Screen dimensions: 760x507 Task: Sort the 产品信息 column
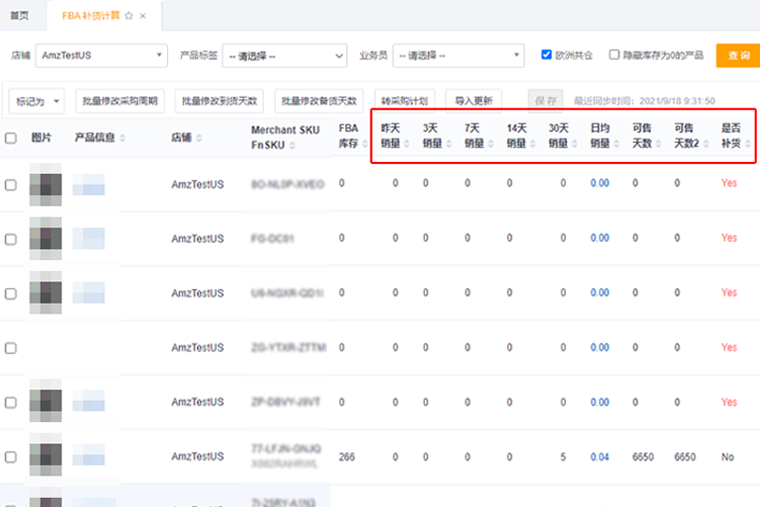(x=123, y=138)
